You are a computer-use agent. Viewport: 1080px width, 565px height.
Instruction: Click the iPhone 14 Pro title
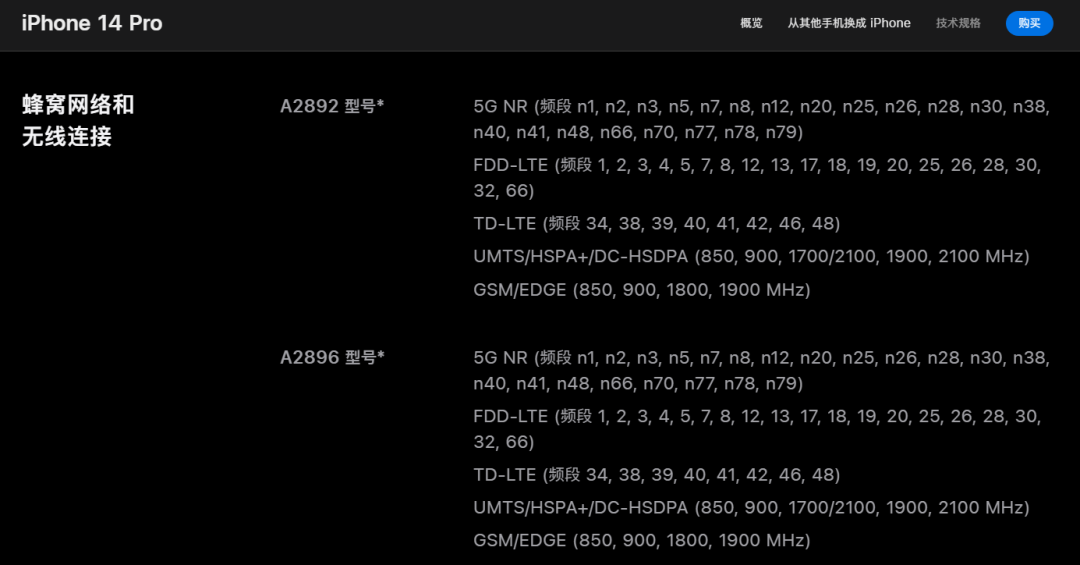point(92,23)
